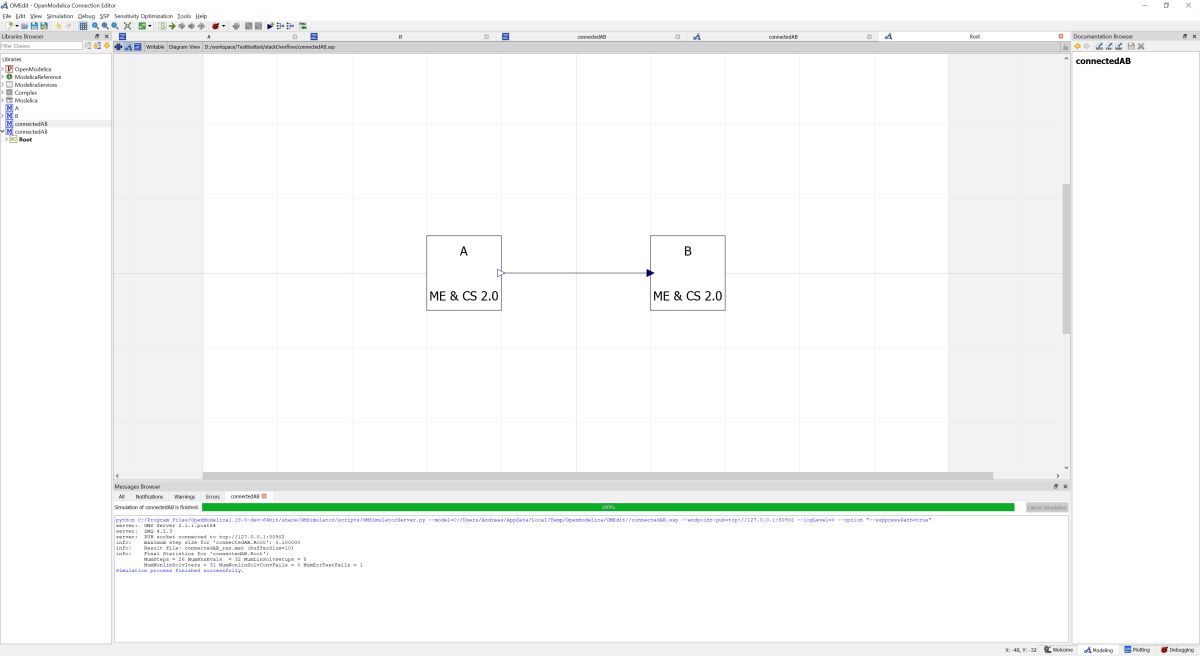The height and width of the screenshot is (656, 1200).
Task: Expand the Root node in libraries tree
Action: pyautogui.click(x=7, y=139)
